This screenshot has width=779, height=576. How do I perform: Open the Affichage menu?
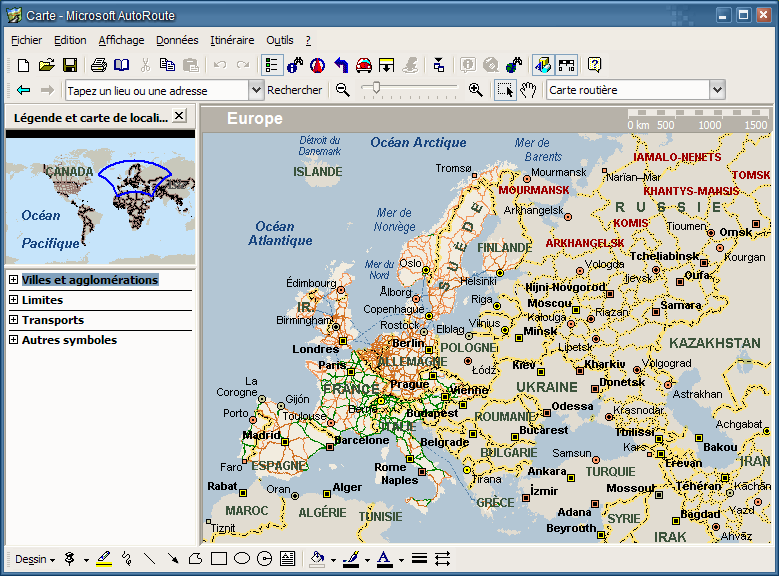[121, 40]
